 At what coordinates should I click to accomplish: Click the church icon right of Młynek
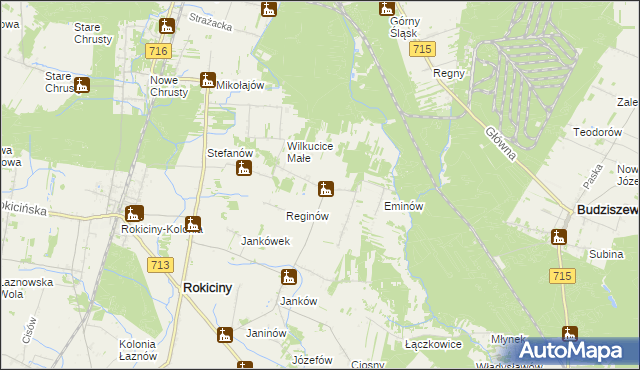coord(569,333)
